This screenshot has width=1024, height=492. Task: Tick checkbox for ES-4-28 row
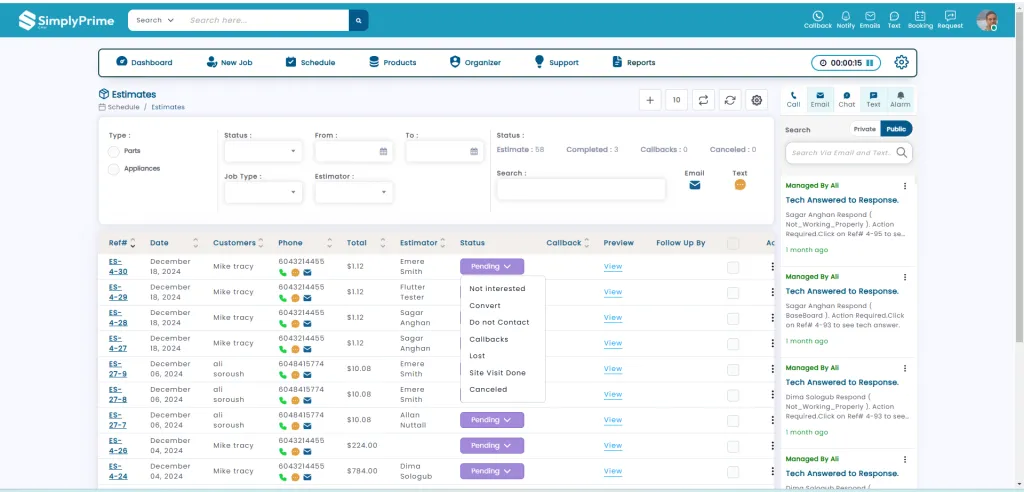pyautogui.click(x=733, y=318)
